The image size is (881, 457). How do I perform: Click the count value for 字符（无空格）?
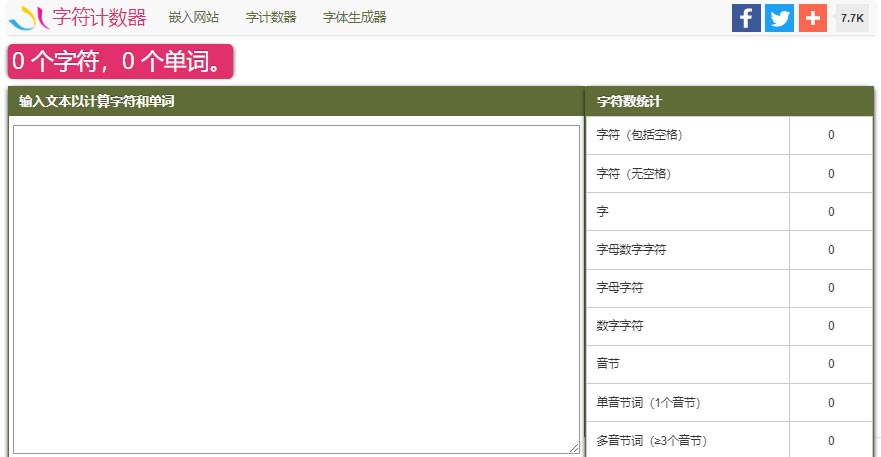(x=831, y=174)
